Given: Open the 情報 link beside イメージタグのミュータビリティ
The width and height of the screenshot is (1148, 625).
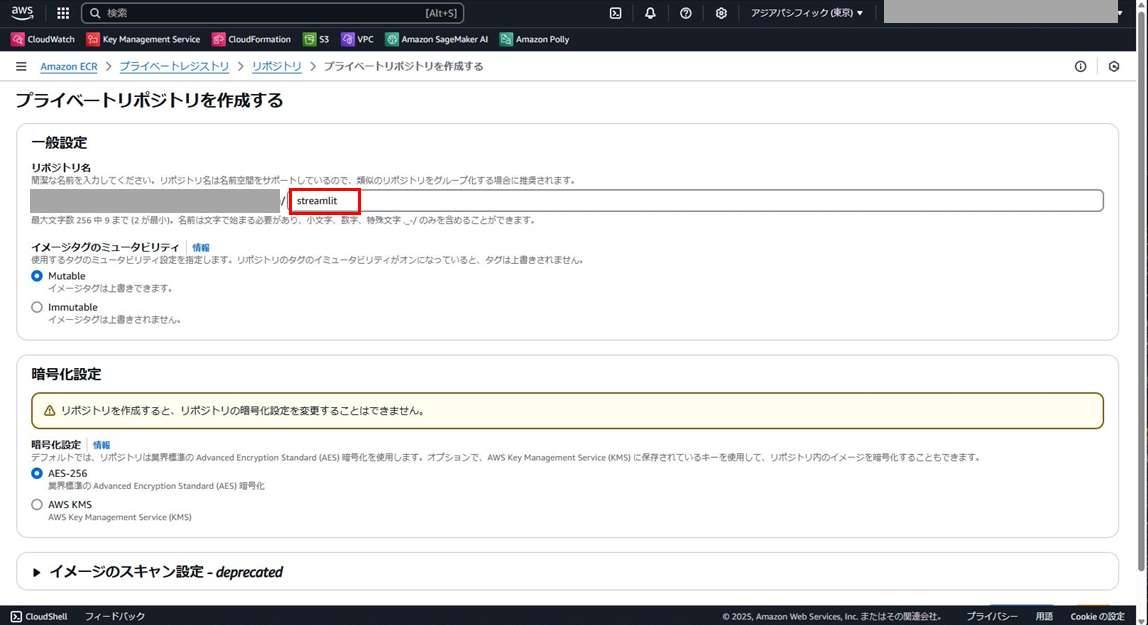Looking at the screenshot, I should click(200, 247).
